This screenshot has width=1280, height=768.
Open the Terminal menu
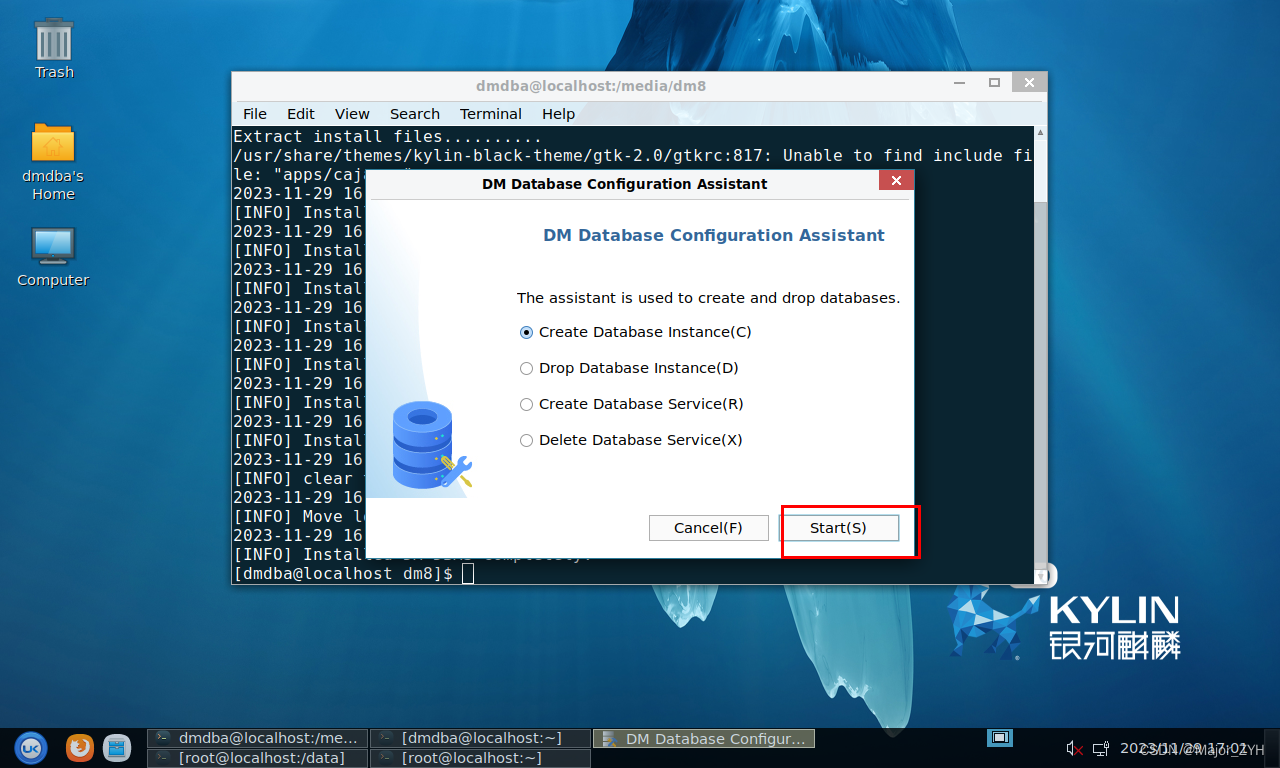[490, 114]
